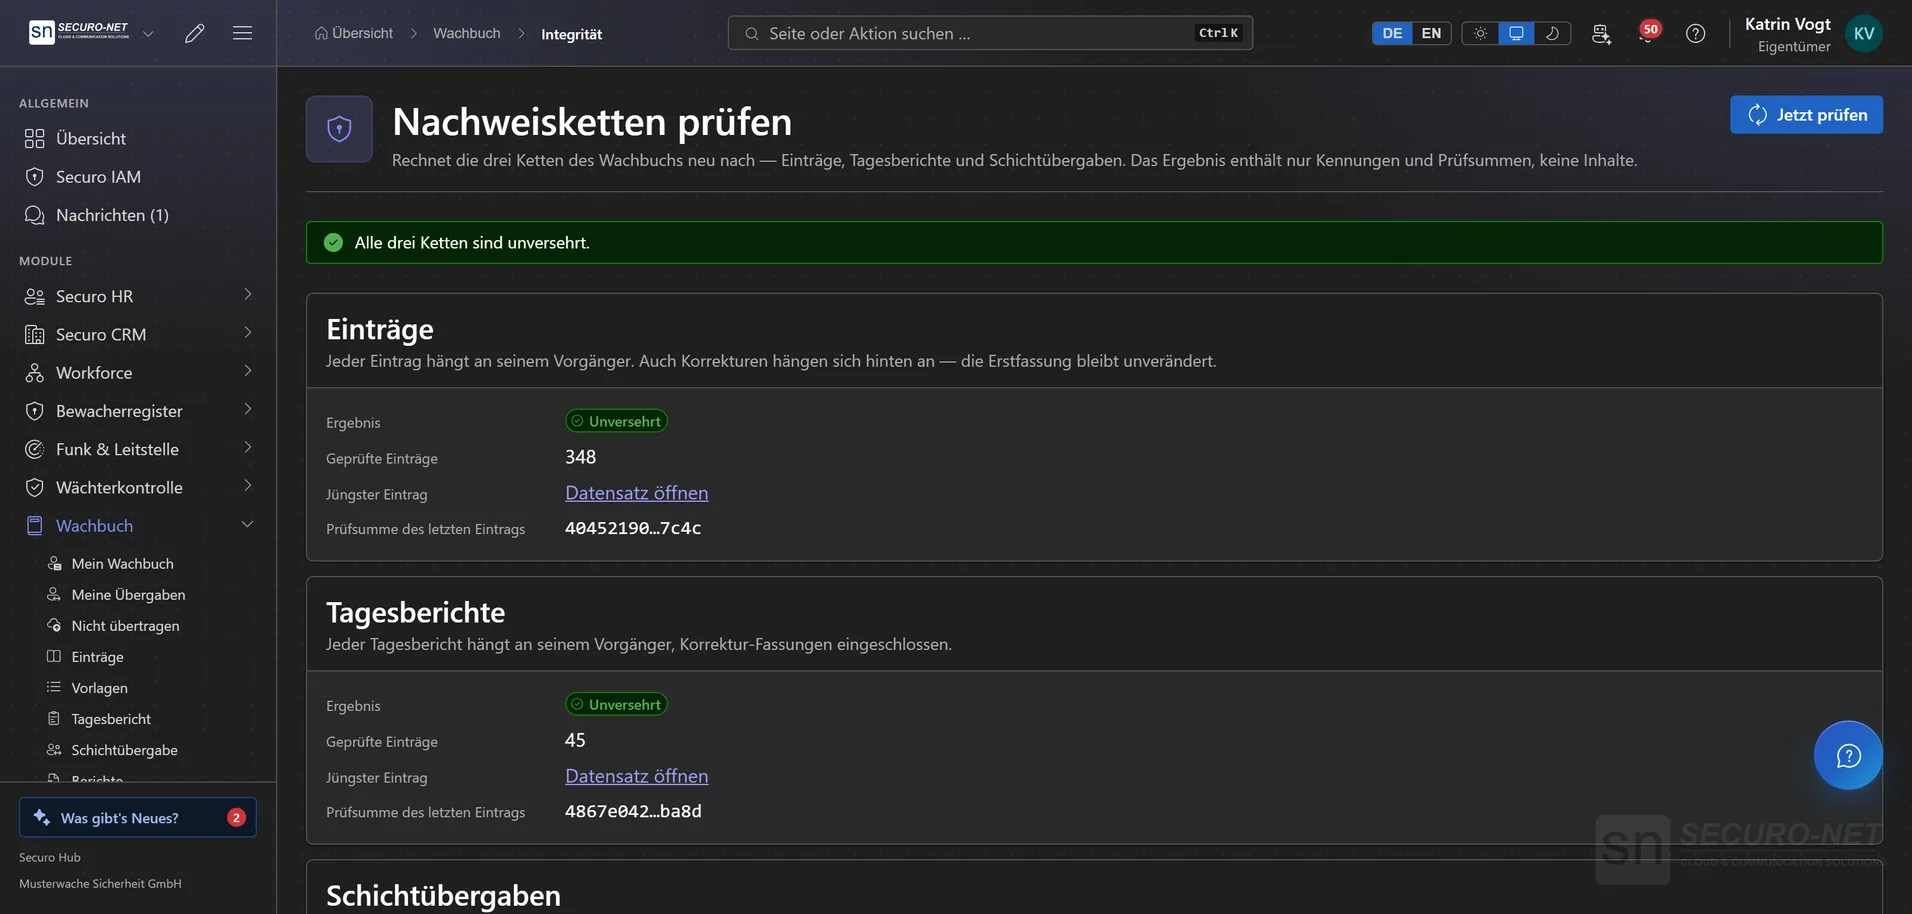
Task: Switch language to EN
Action: [1431, 33]
